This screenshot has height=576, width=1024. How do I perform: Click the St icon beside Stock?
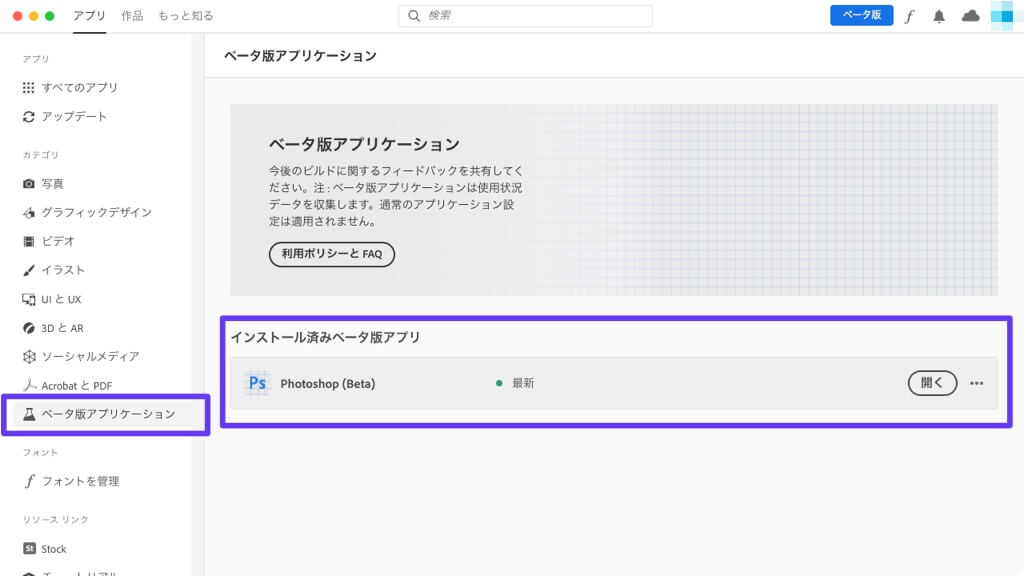[x=29, y=549]
